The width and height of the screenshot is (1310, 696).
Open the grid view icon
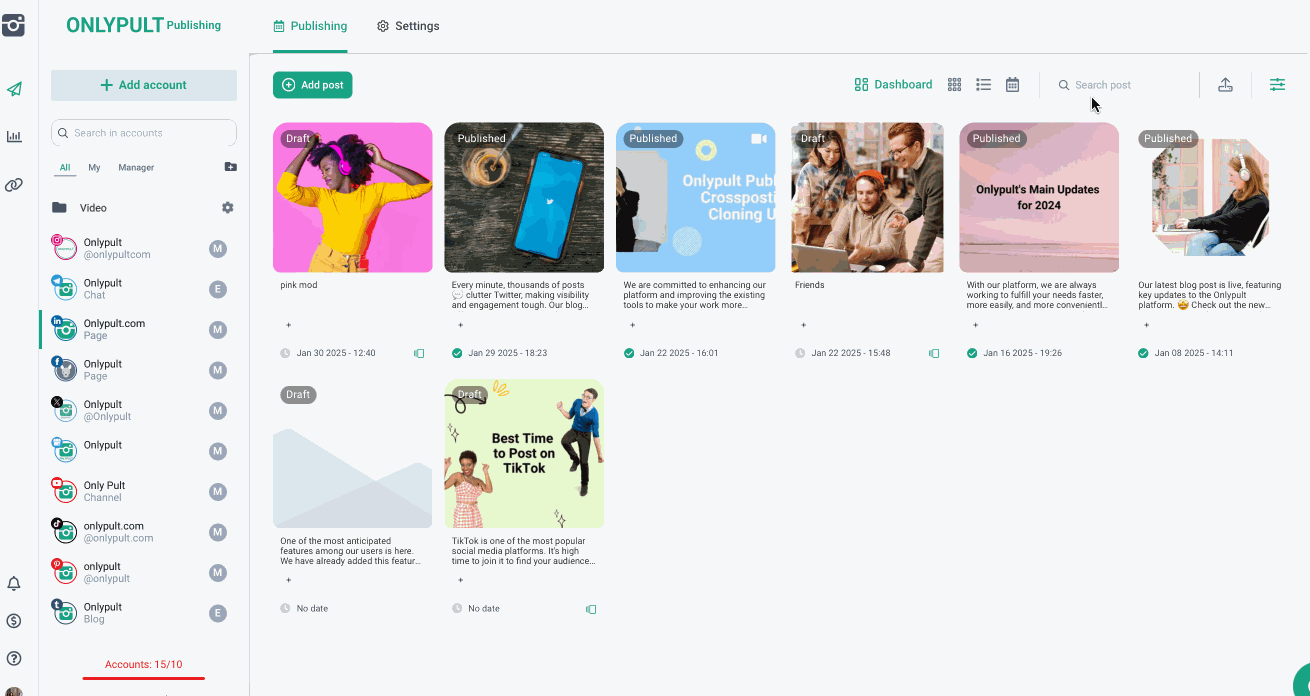click(x=954, y=85)
